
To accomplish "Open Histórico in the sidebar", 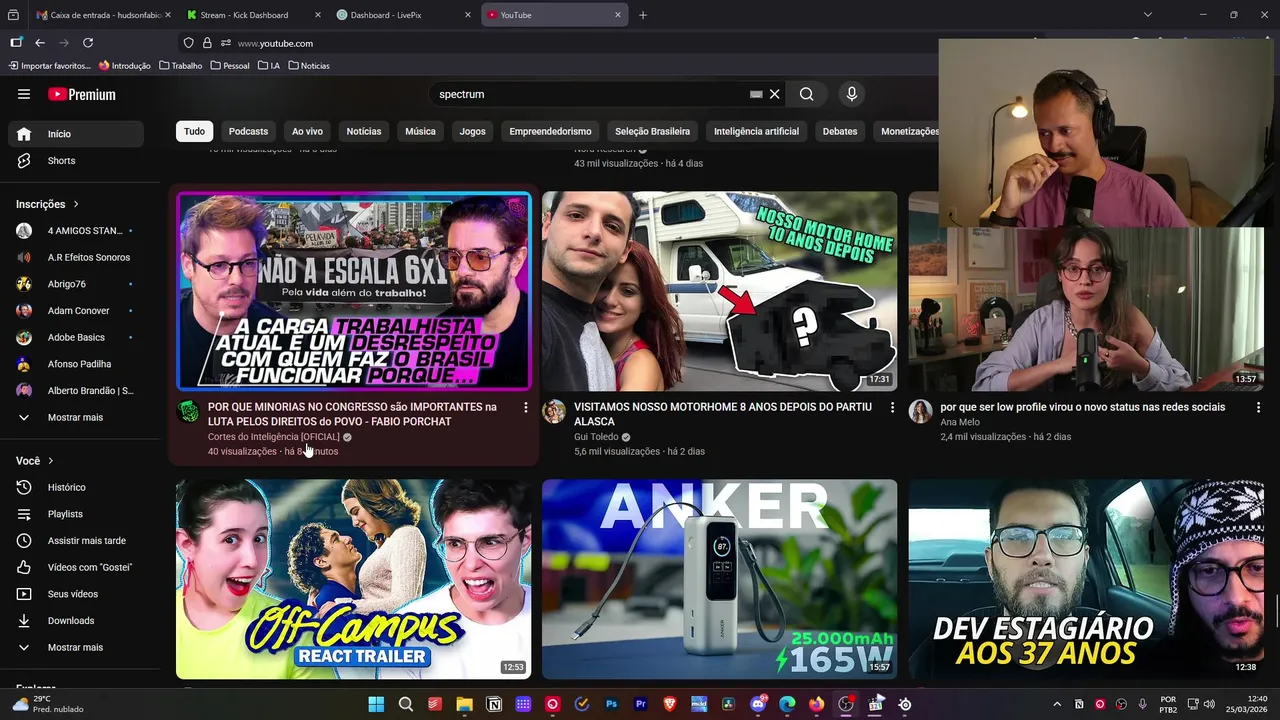I will point(76,487).
